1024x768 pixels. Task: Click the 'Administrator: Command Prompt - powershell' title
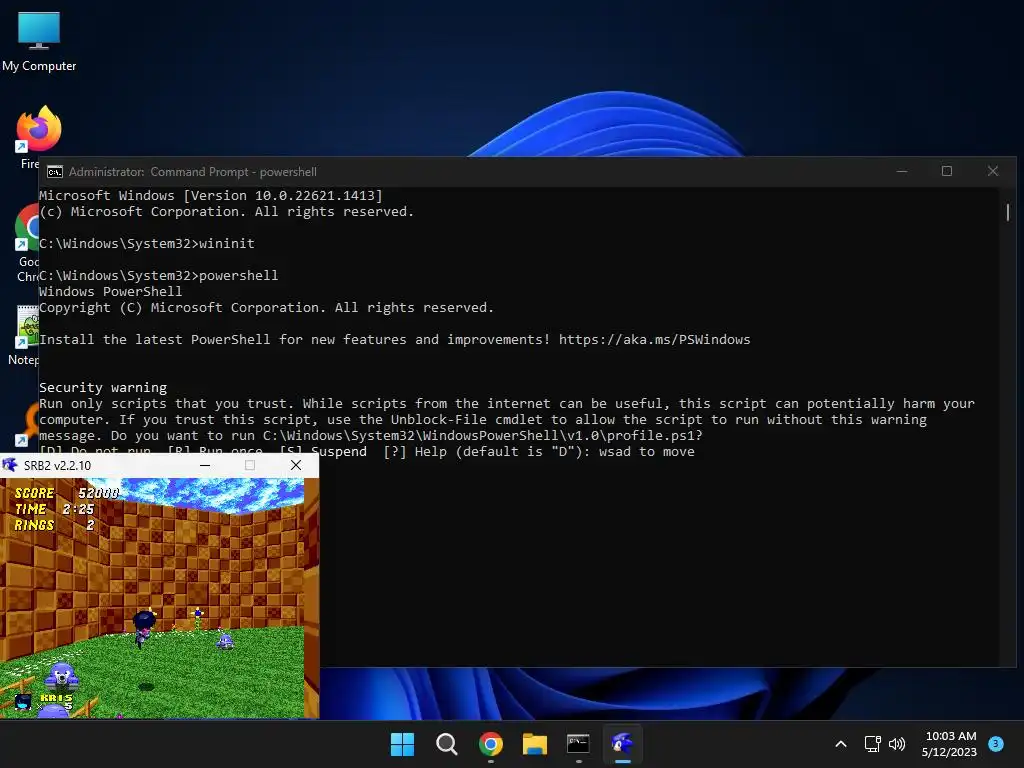193,172
